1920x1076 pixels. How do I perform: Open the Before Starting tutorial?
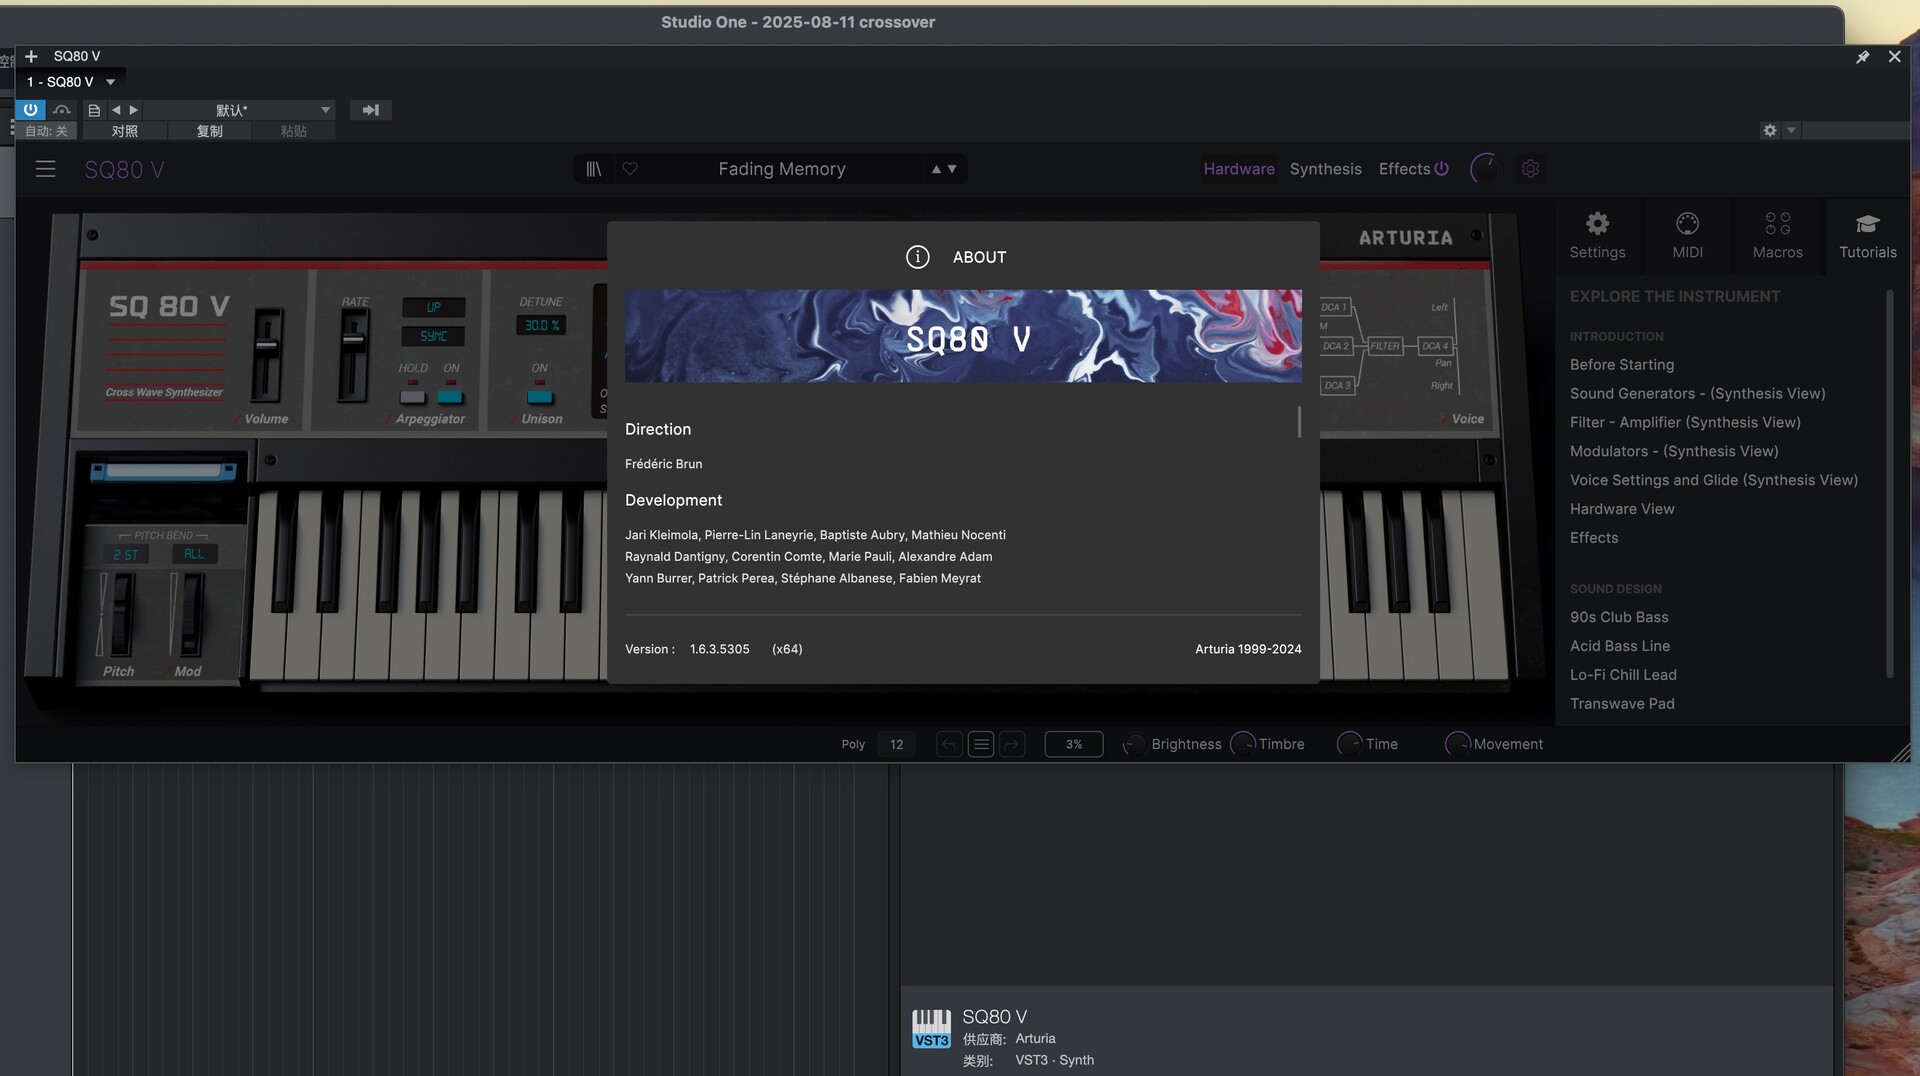1621,365
